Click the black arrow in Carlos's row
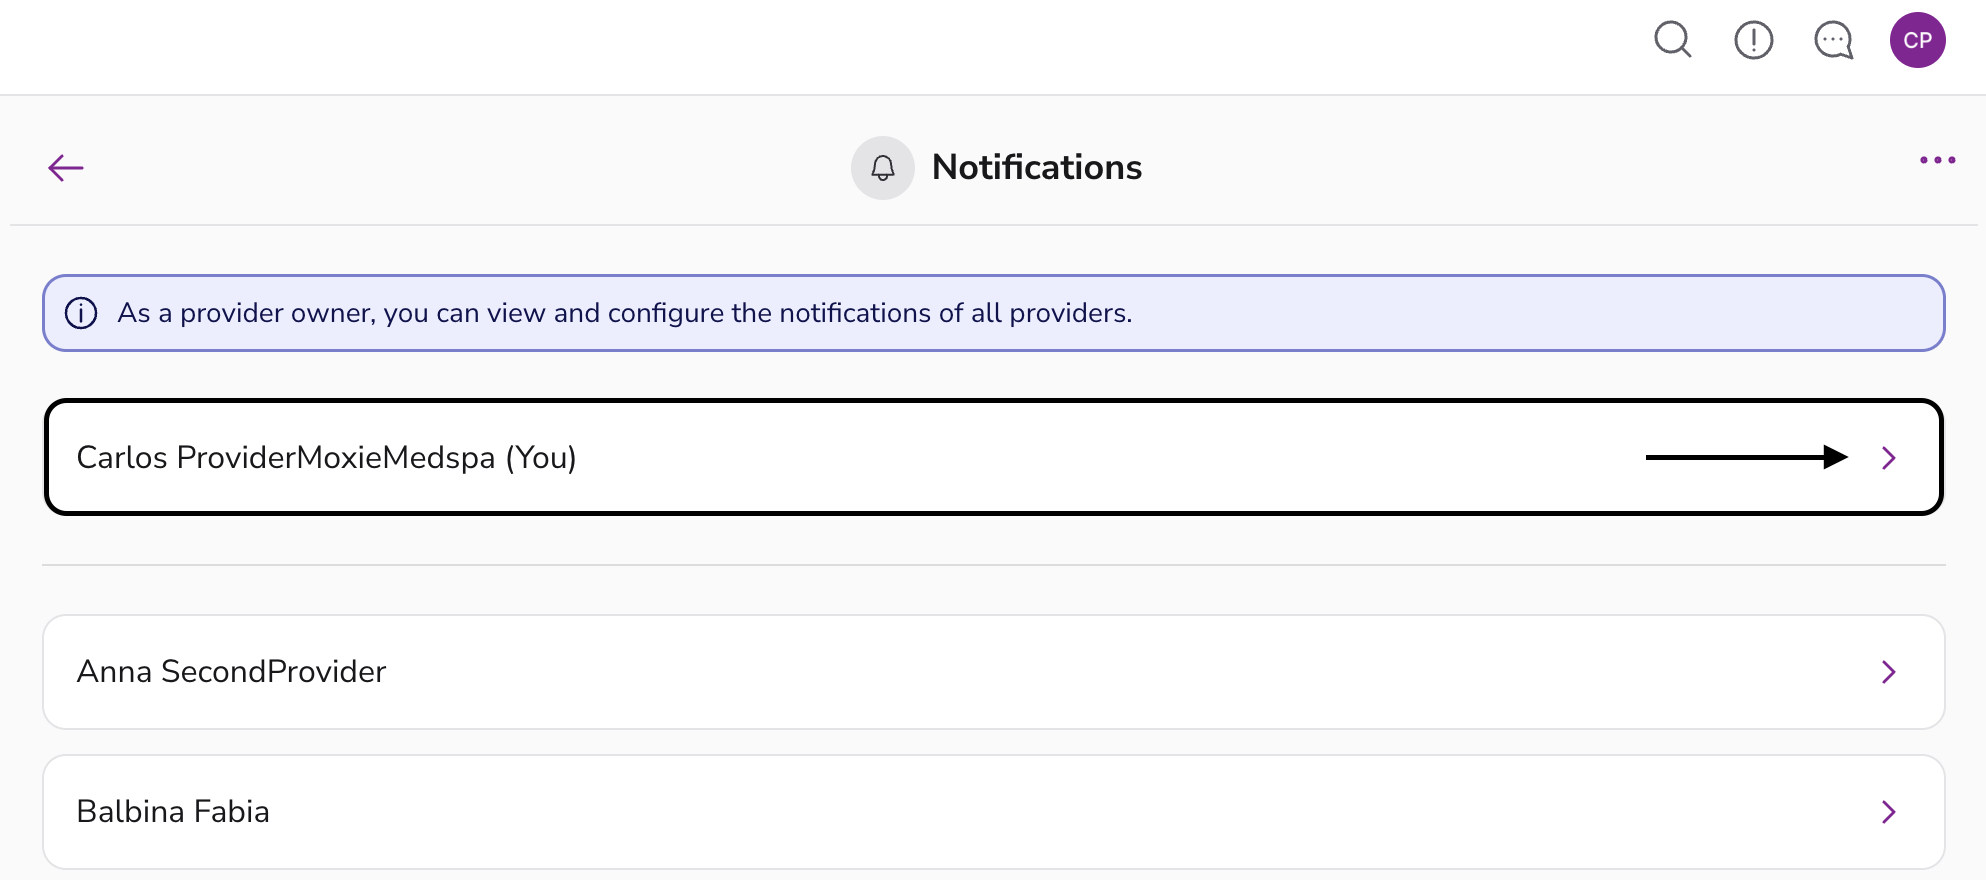Screen dimensions: 1986x880 point(1746,458)
